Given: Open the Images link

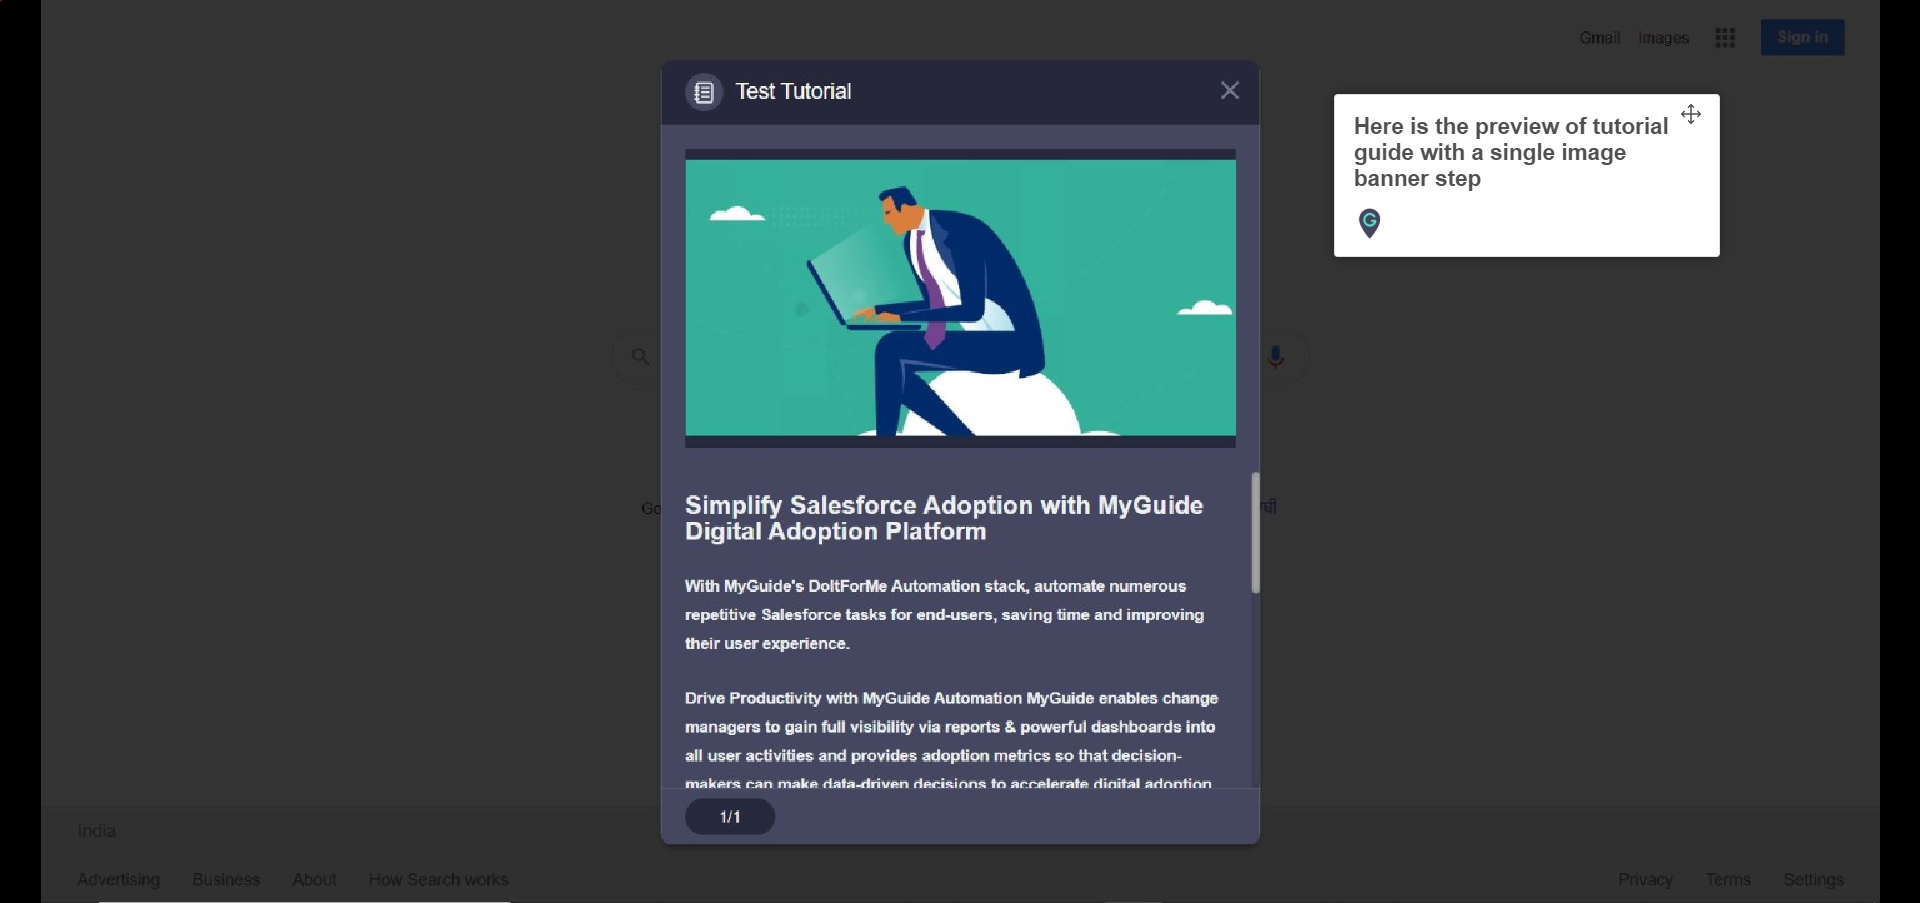Looking at the screenshot, I should click(1664, 38).
